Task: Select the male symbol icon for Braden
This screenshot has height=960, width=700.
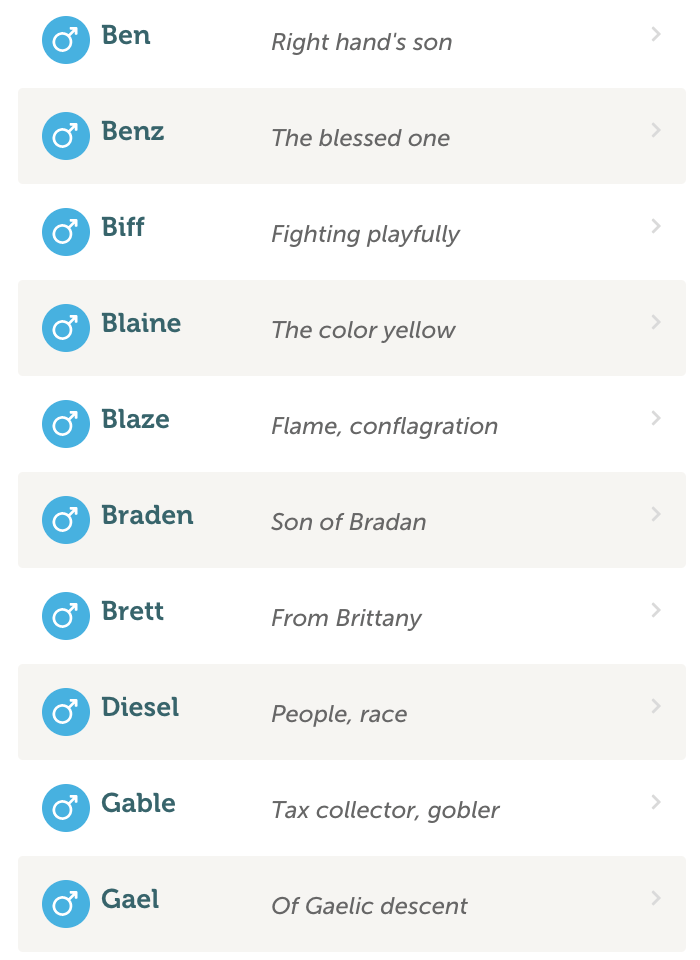Action: coord(66,520)
